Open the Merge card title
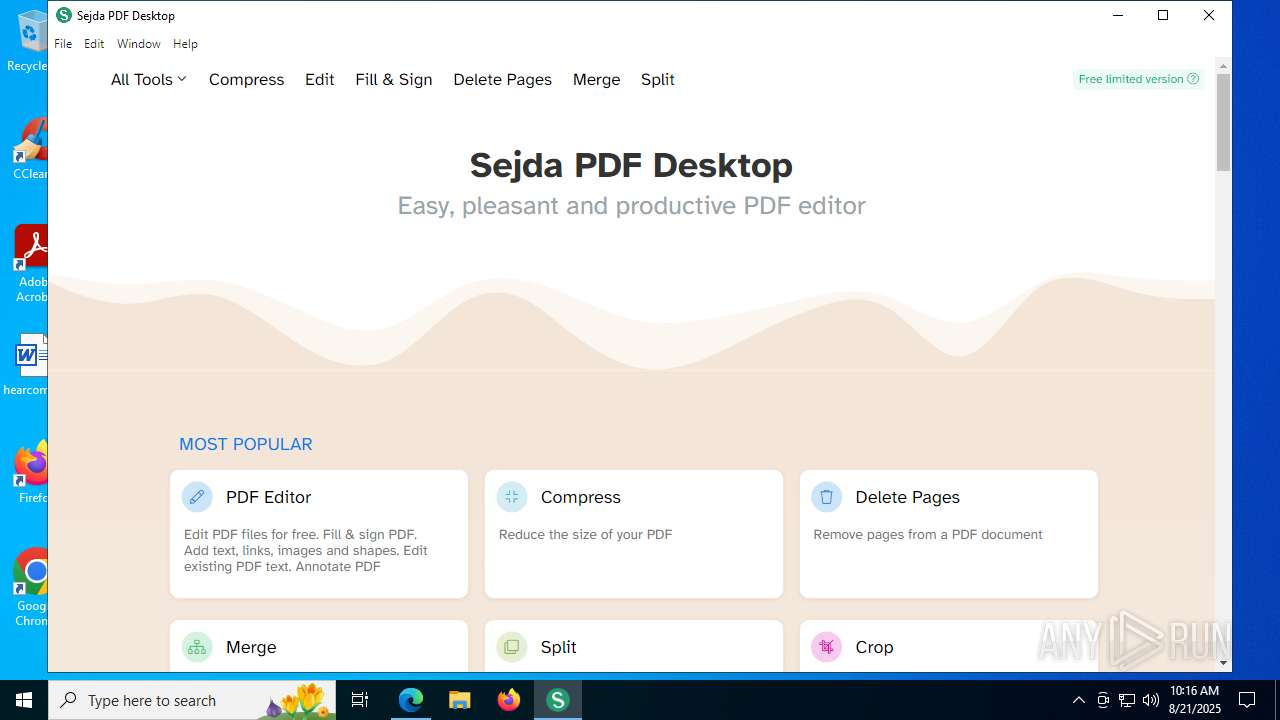Screen dimensions: 1280x720 point(251,647)
